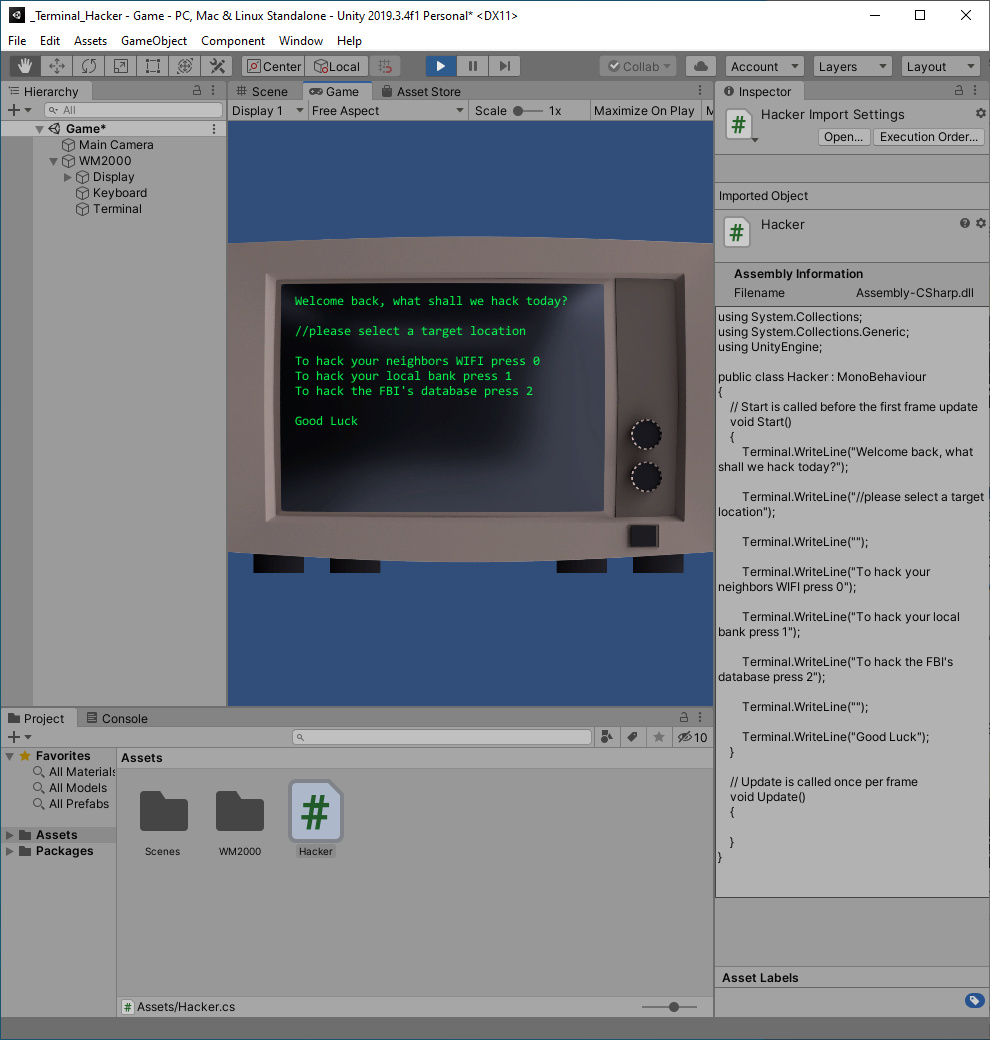Open the GameObject menu
The width and height of the screenshot is (990, 1040).
click(154, 41)
